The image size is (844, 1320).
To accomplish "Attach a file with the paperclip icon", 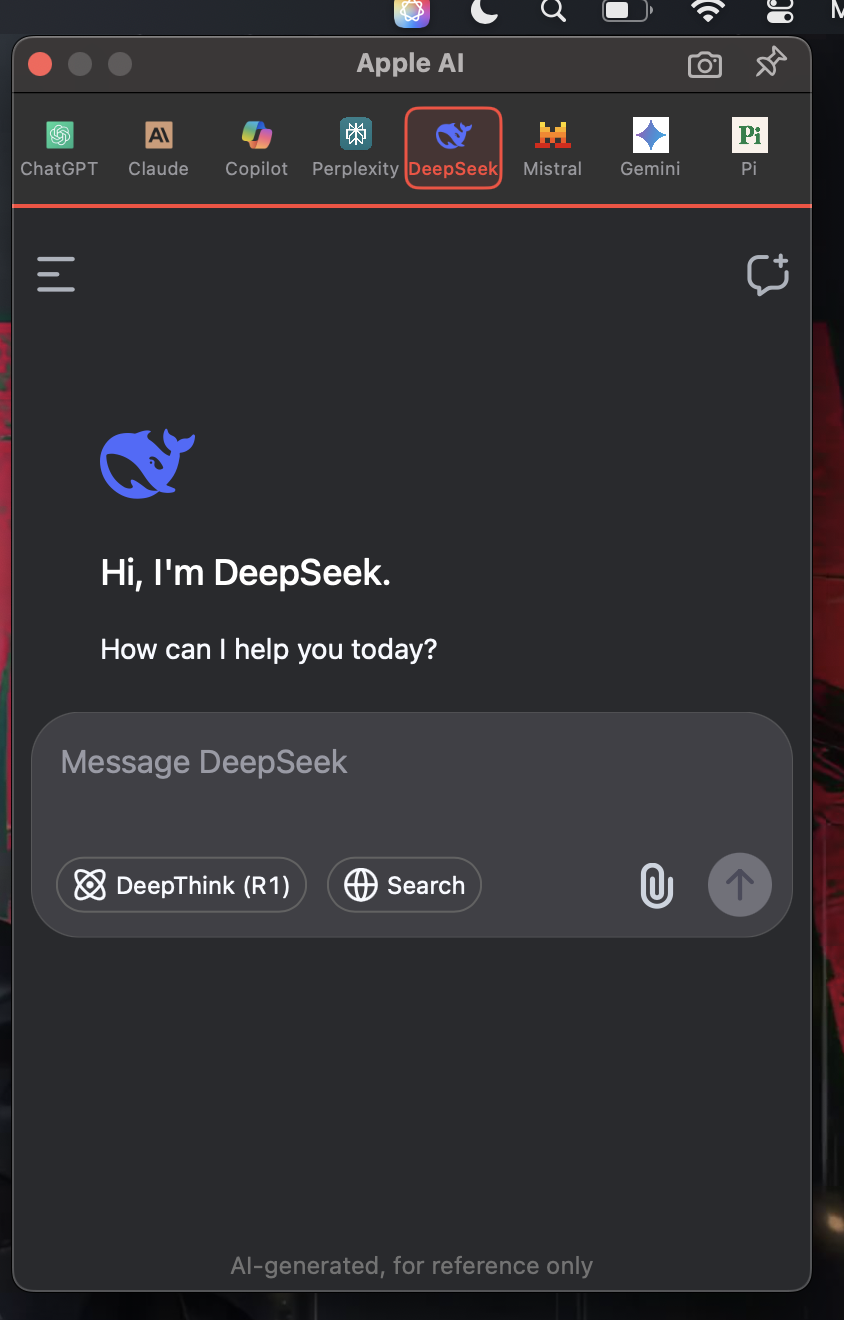I will tap(657, 885).
